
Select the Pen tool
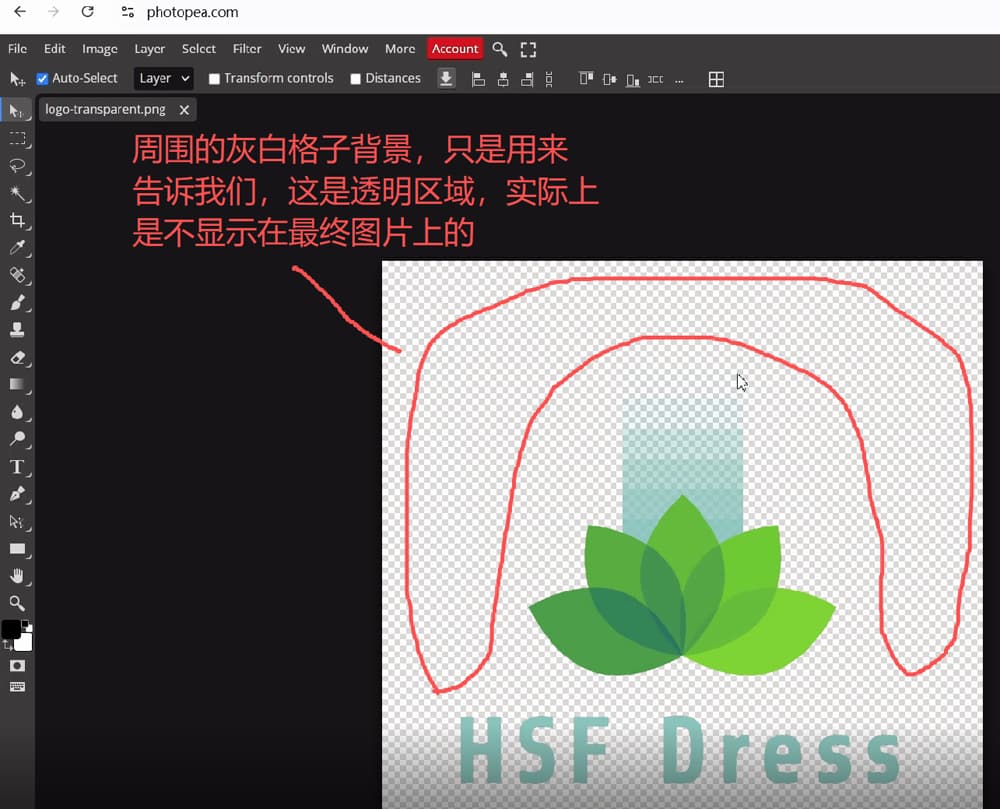coord(17,494)
